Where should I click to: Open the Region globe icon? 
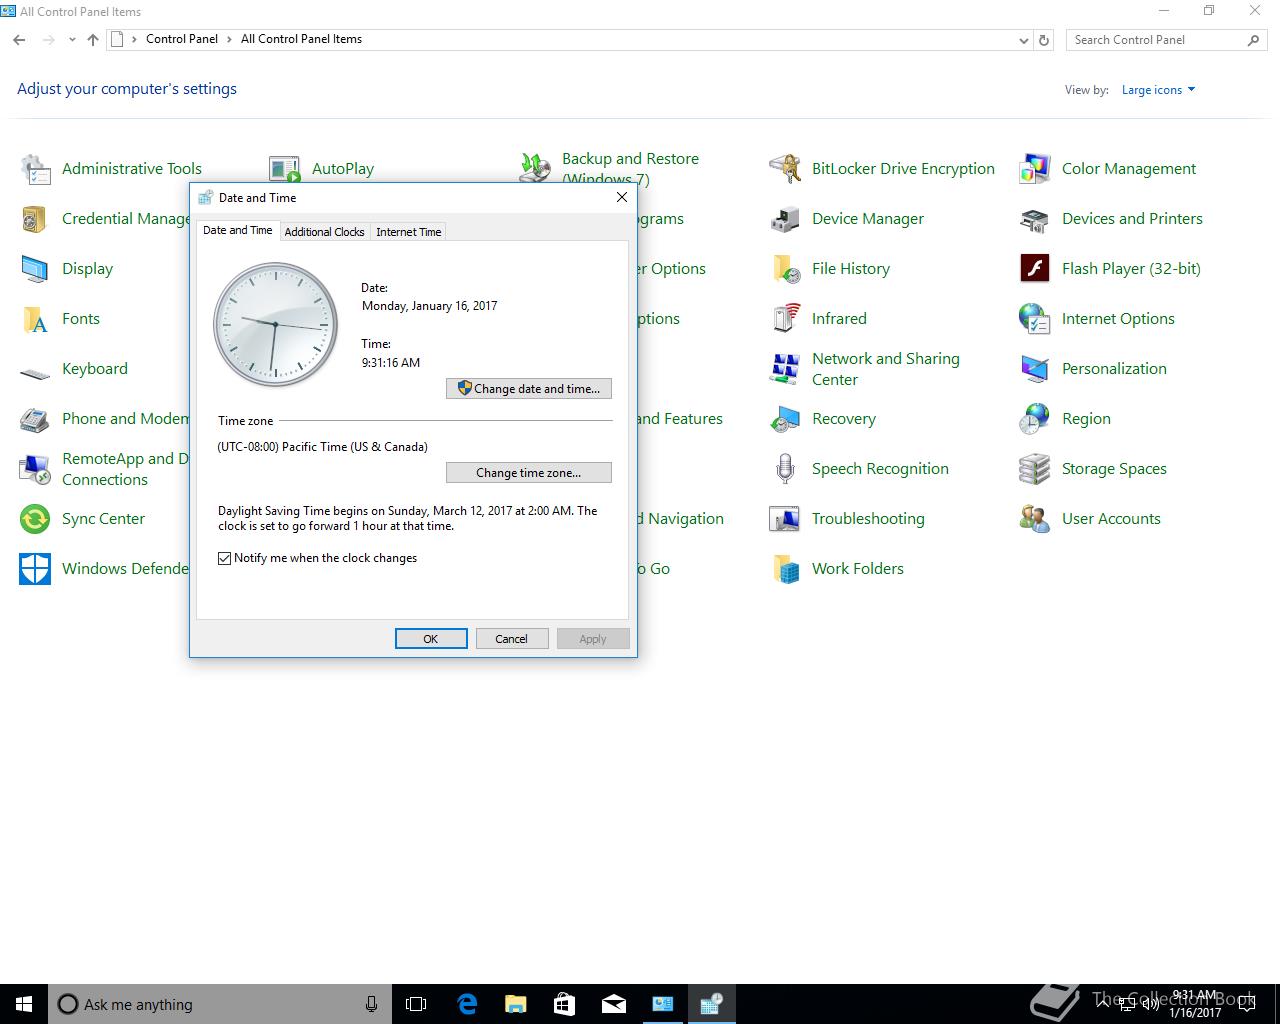pyautogui.click(x=1035, y=419)
